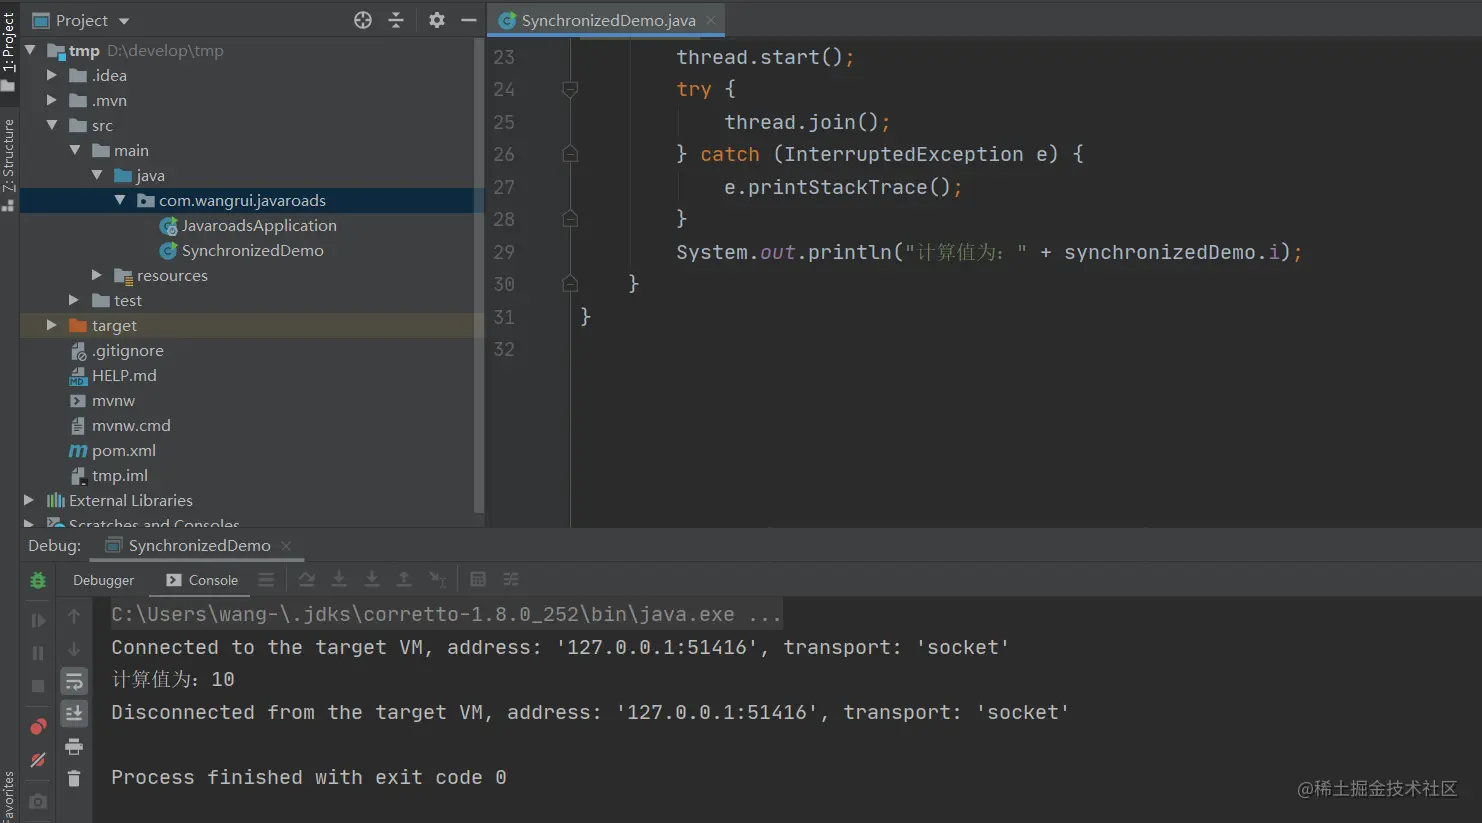
Task: Click the Resume Program icon
Action: pyautogui.click(x=38, y=620)
